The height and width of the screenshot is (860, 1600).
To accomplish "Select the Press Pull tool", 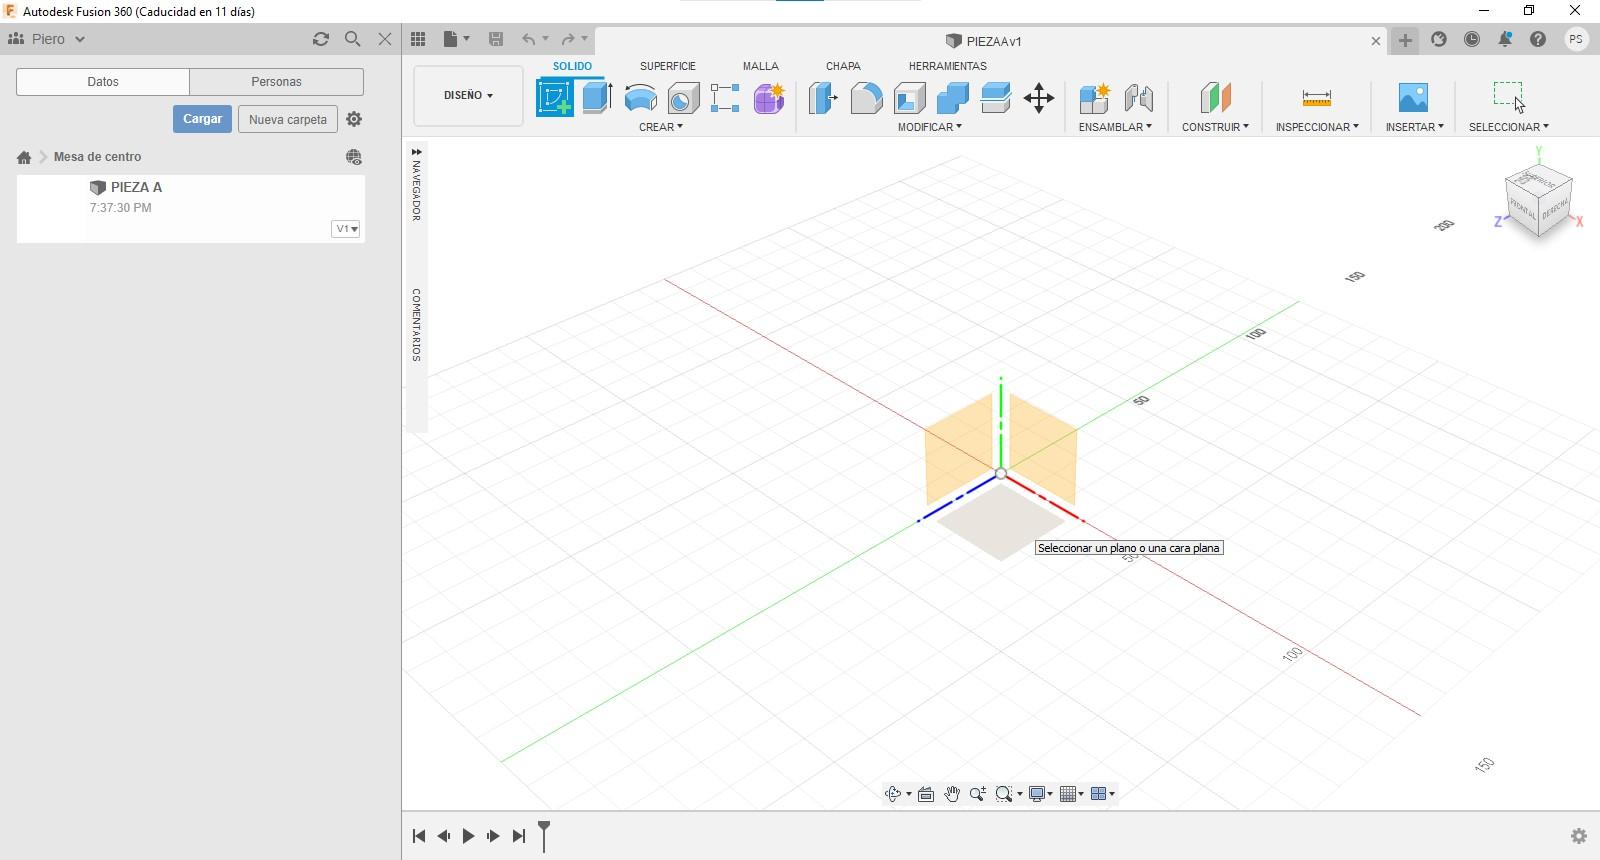I will click(x=823, y=98).
